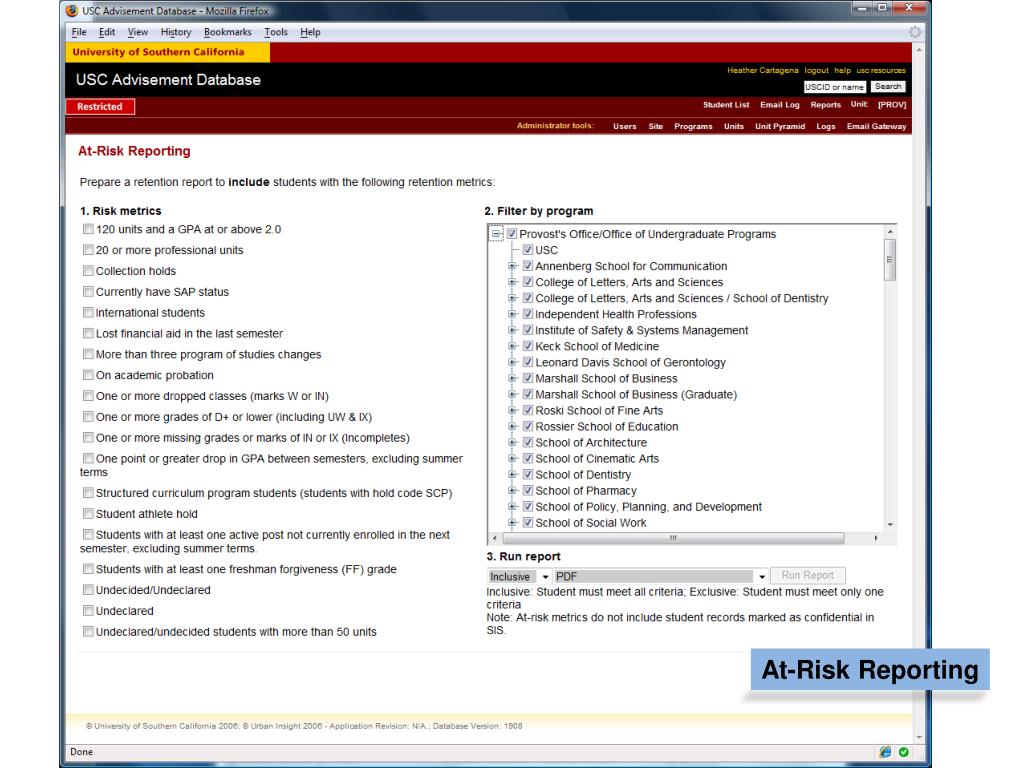The image size is (1024, 768).
Task: Check 'Lost financial aid in the last semester'
Action: (88, 334)
